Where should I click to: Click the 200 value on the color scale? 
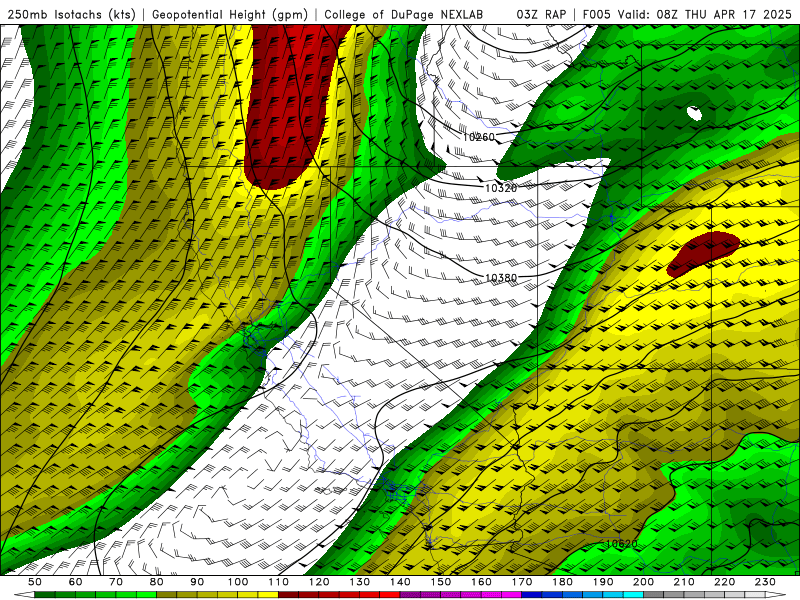[x=643, y=582]
